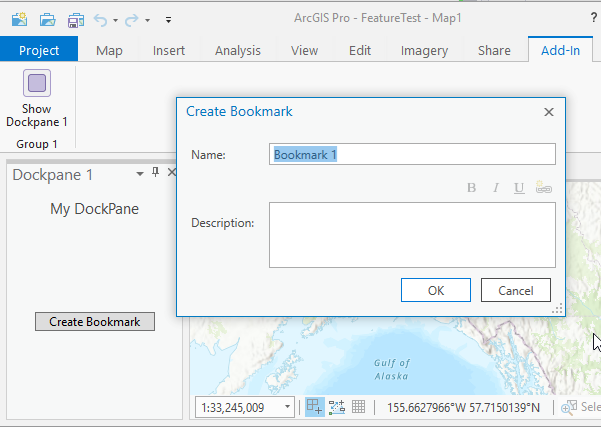Undo the last action

(101, 20)
